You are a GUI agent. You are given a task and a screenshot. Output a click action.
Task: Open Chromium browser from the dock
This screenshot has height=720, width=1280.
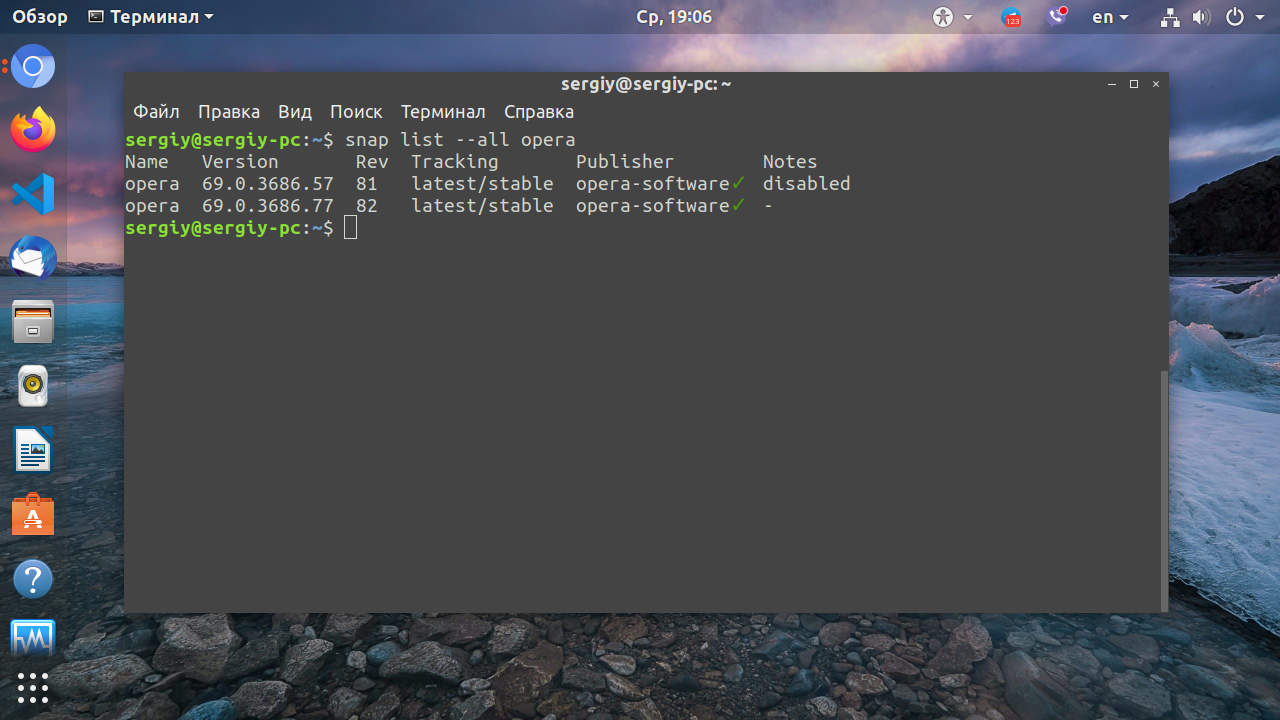pyautogui.click(x=33, y=67)
